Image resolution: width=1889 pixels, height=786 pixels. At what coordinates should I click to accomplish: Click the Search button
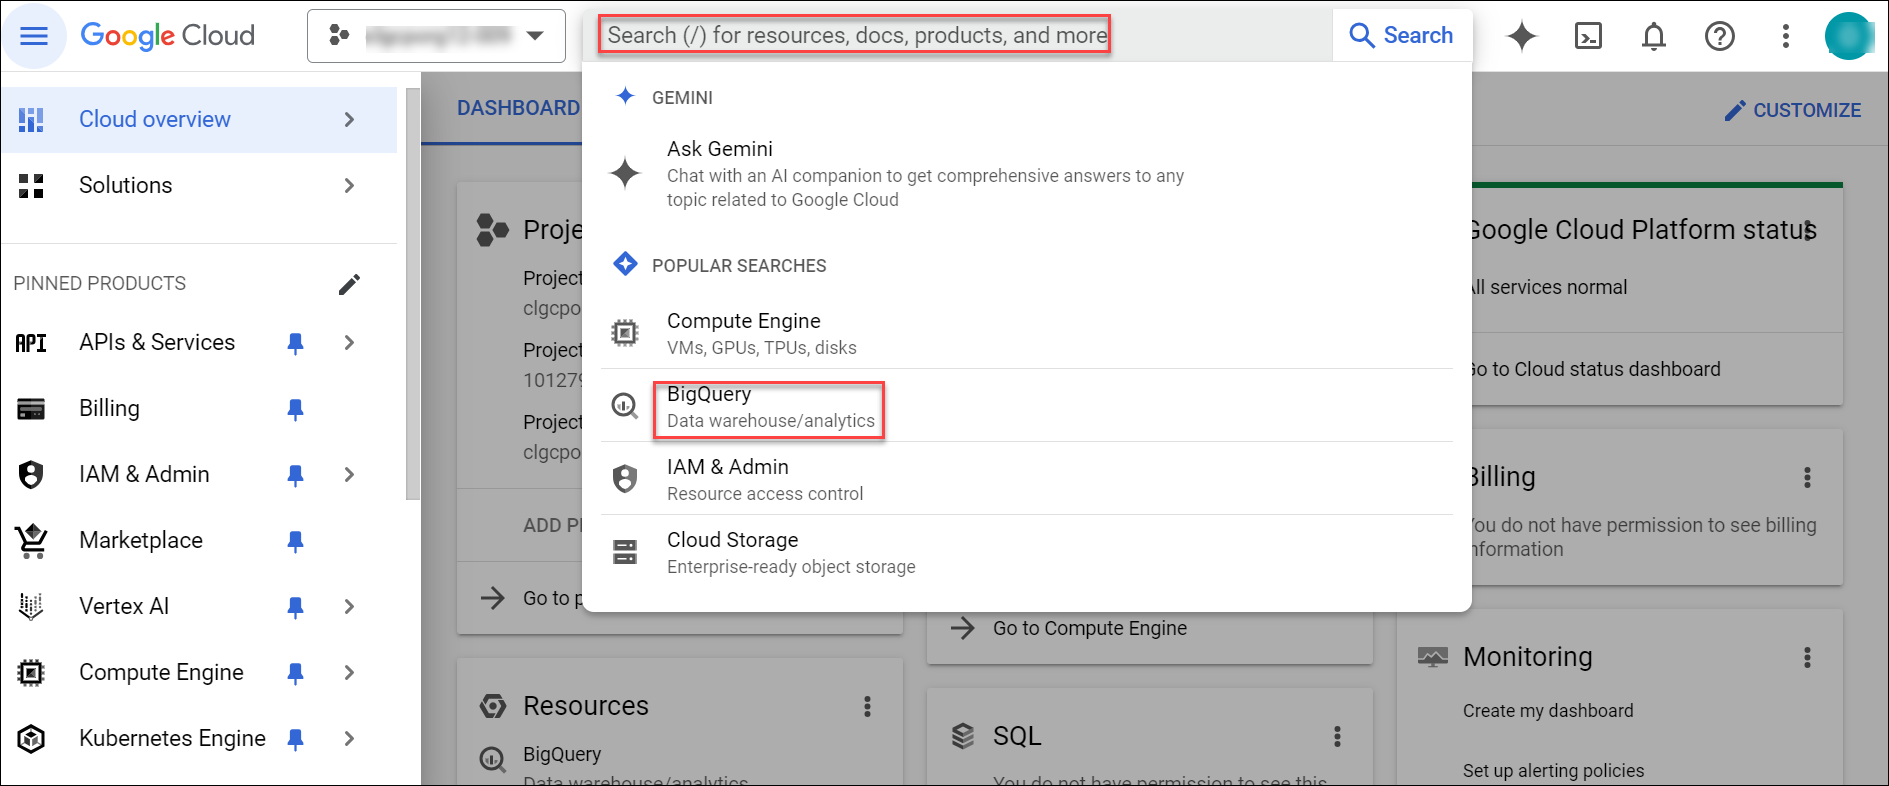point(1402,35)
